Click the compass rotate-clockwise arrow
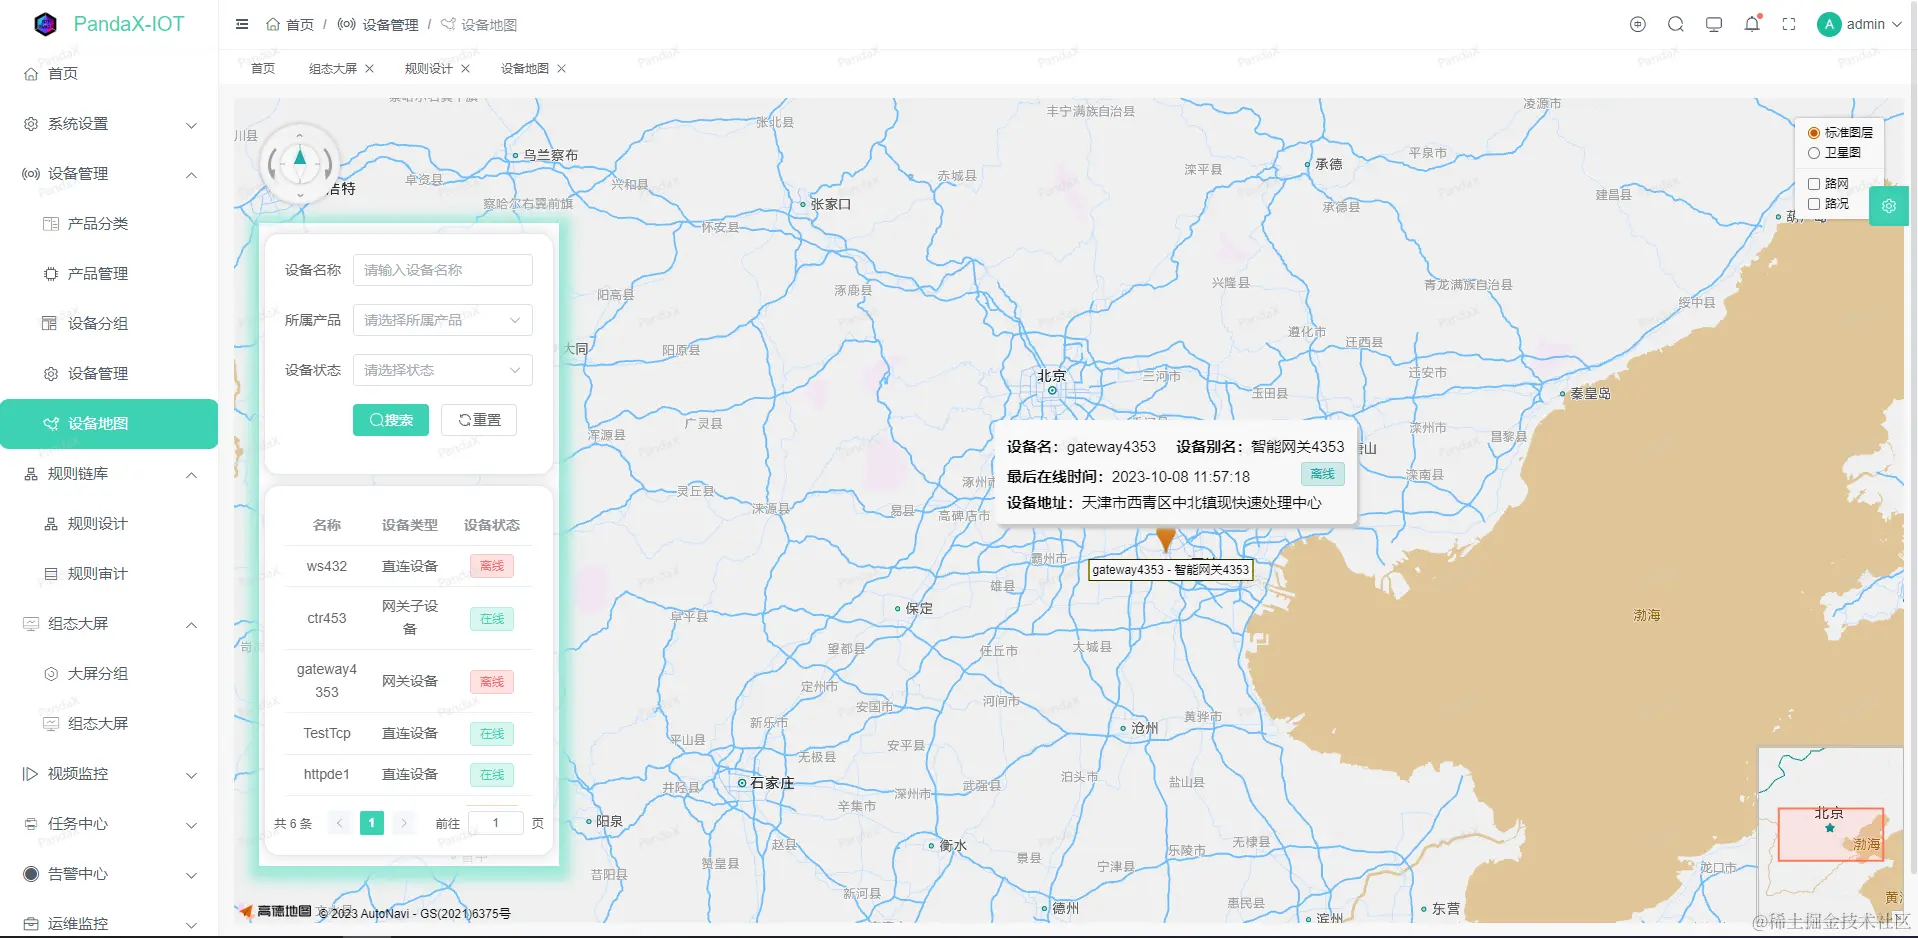This screenshot has width=1918, height=938. [x=327, y=162]
